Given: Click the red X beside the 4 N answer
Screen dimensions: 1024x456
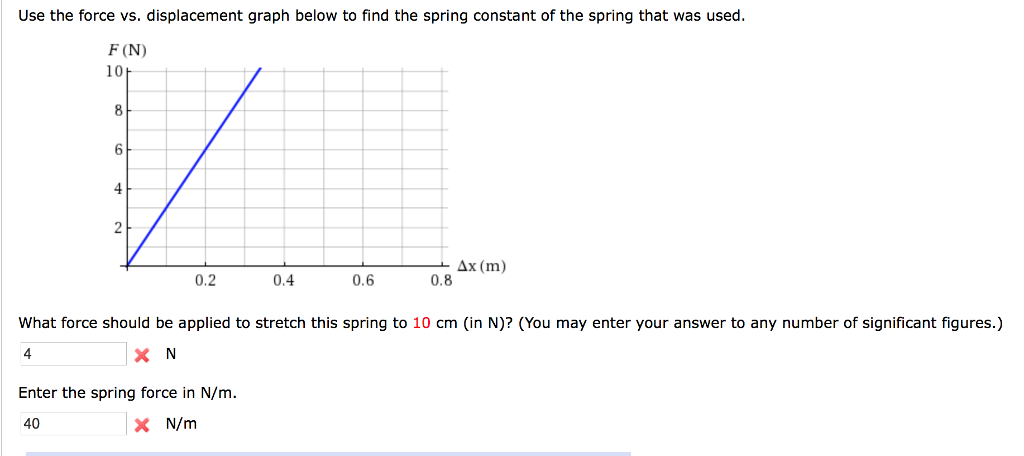Looking at the screenshot, I should [142, 355].
